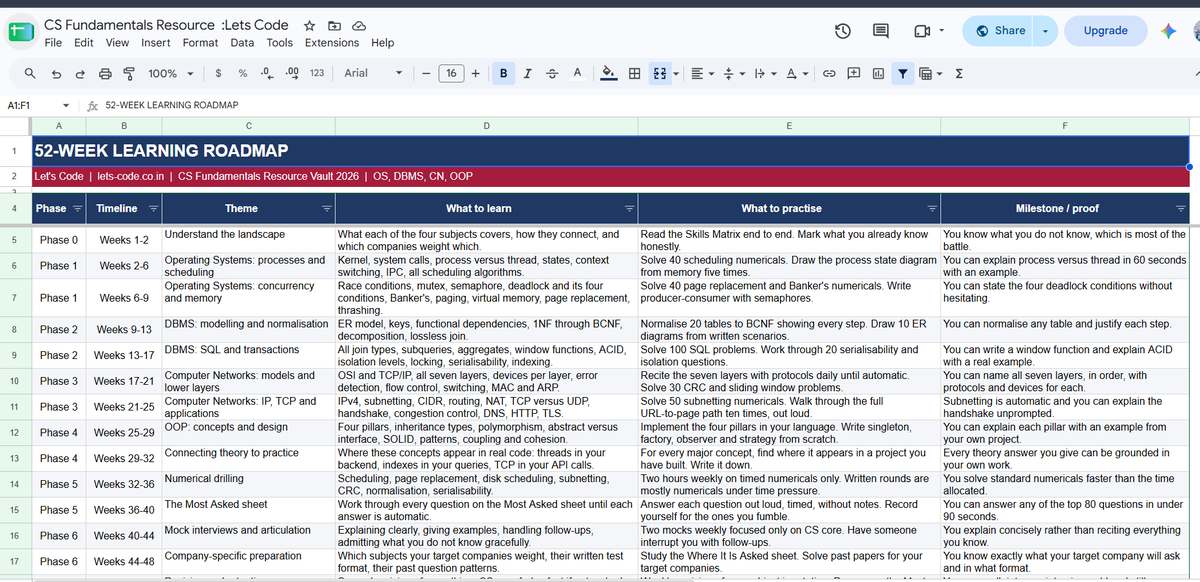Select cell 'Weeks 17-21'
Image resolution: width=1200 pixels, height=582 pixels.
point(124,381)
